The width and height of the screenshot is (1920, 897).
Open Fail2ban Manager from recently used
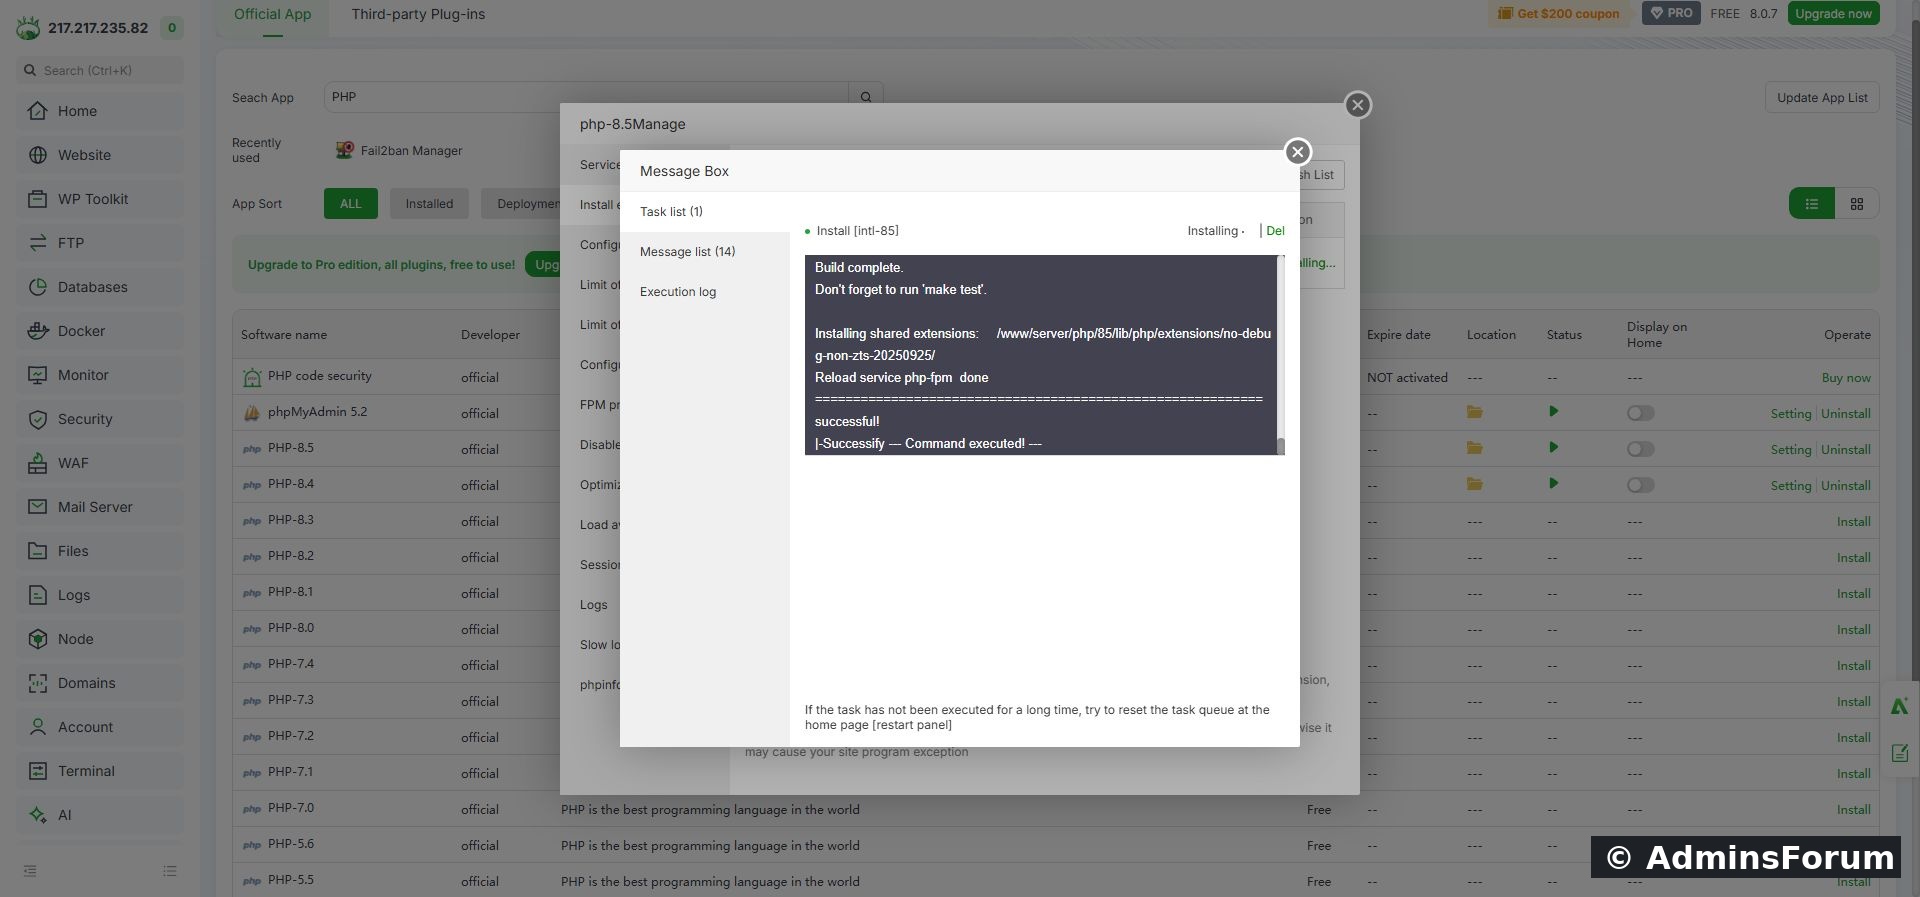tap(399, 151)
